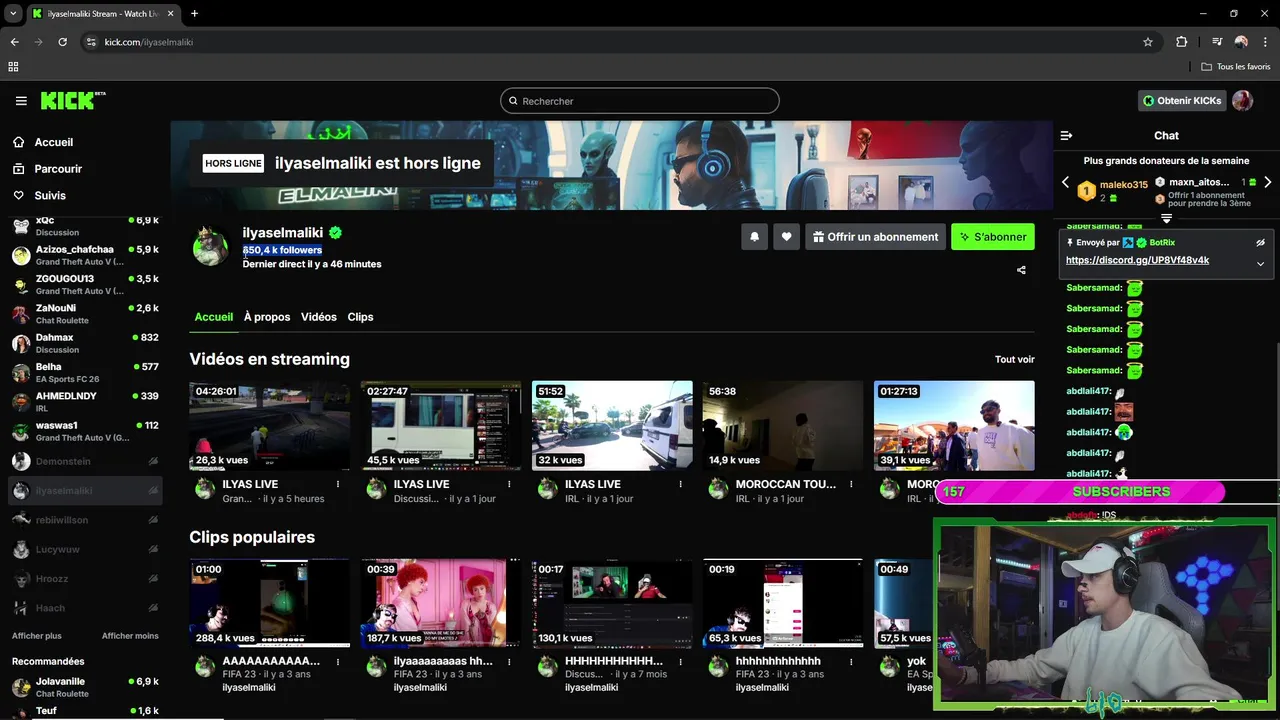Open Belha EA Sports FC 26 channel
Image resolution: width=1280 pixels, height=720 pixels.
click(85, 372)
